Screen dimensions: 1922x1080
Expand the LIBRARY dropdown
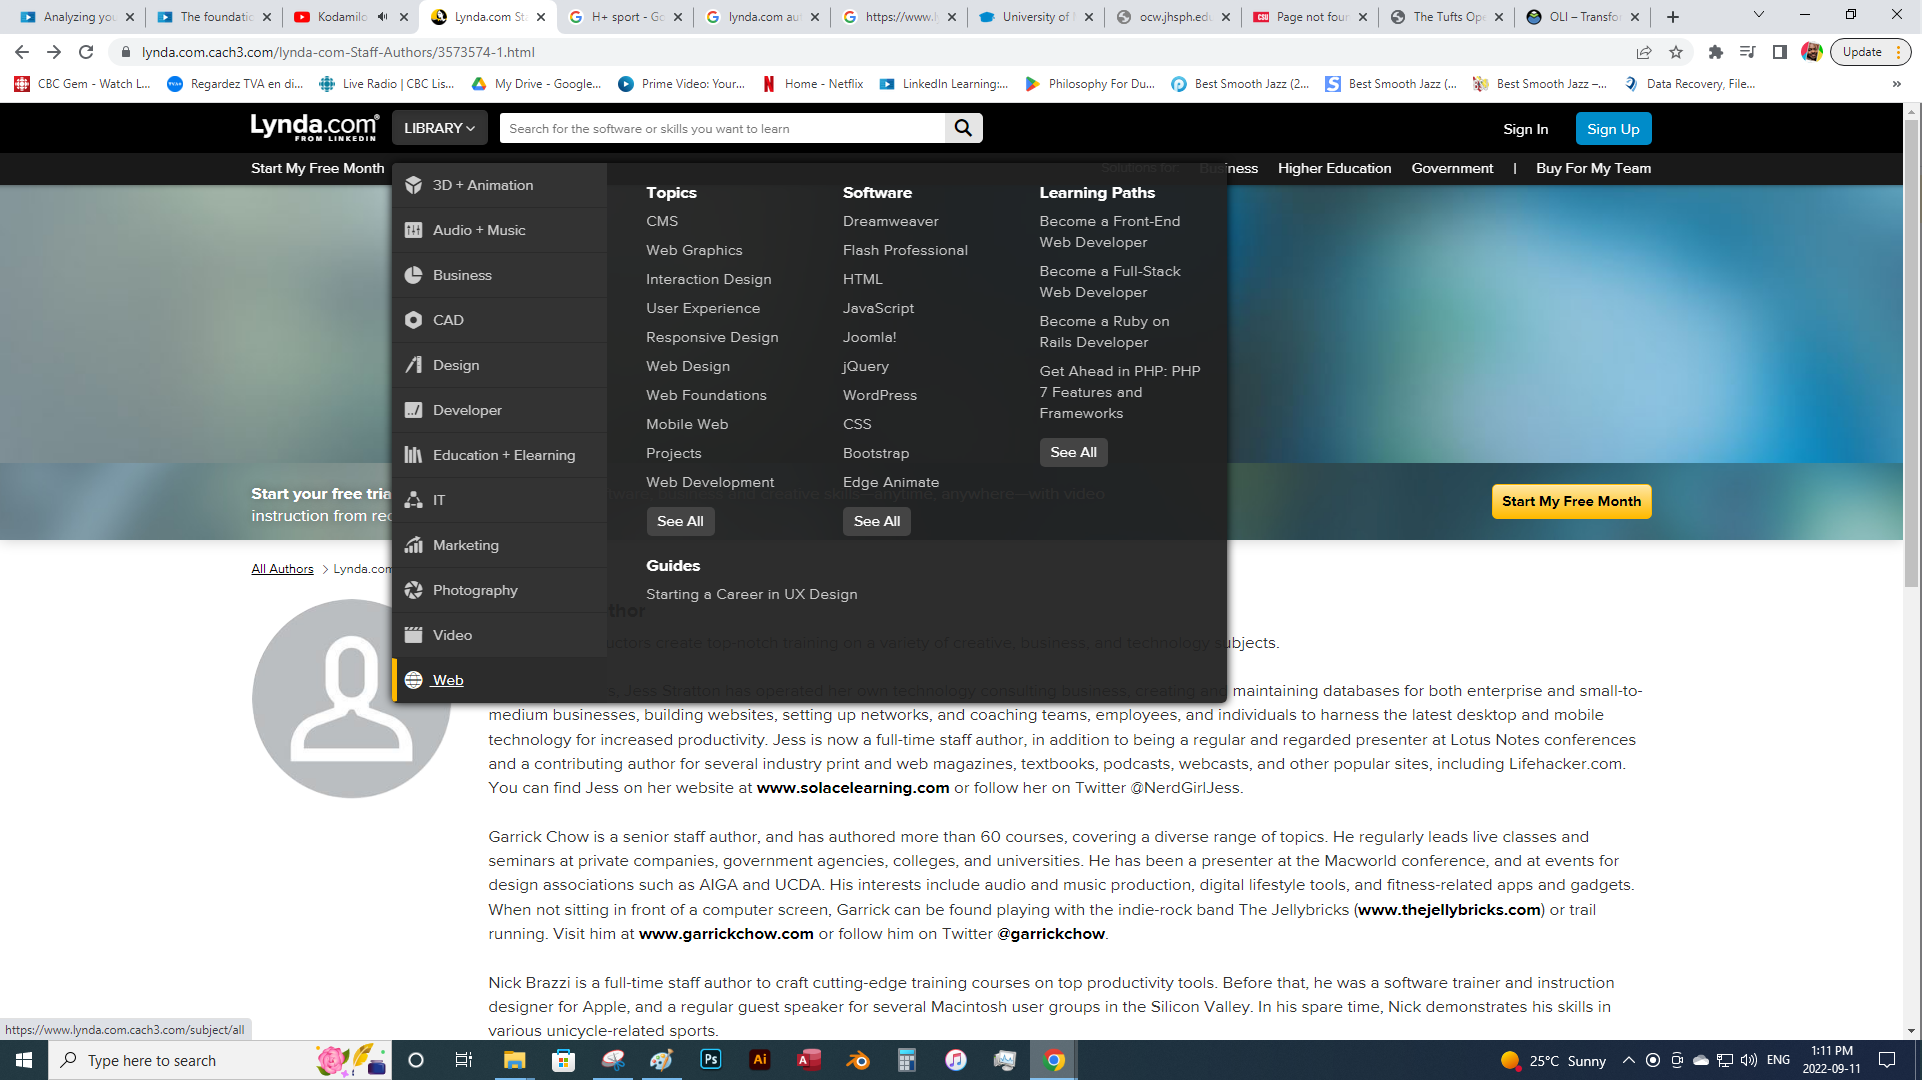tap(439, 128)
